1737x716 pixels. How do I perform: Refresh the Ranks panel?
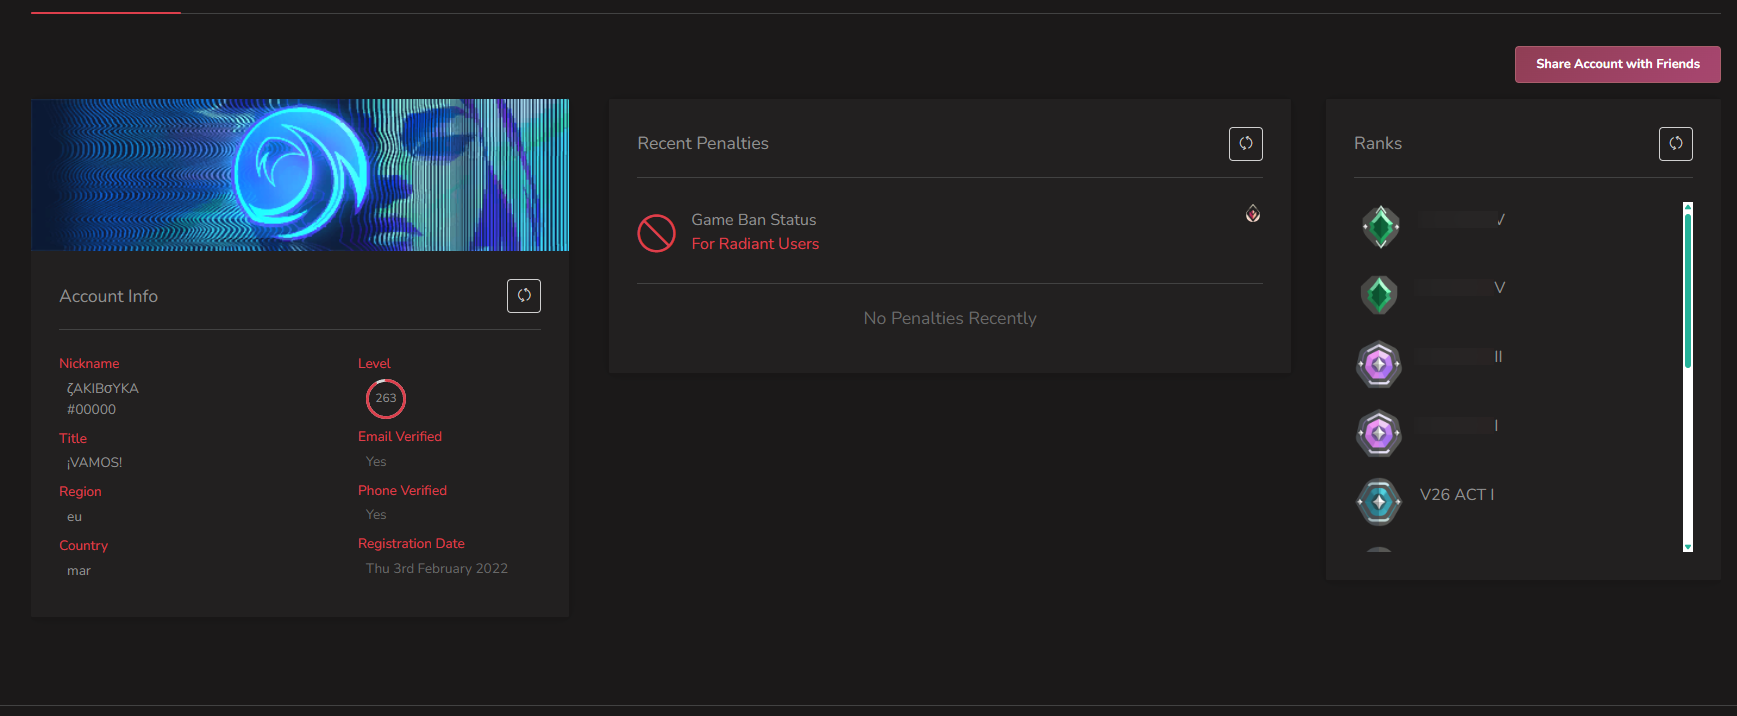click(1676, 144)
